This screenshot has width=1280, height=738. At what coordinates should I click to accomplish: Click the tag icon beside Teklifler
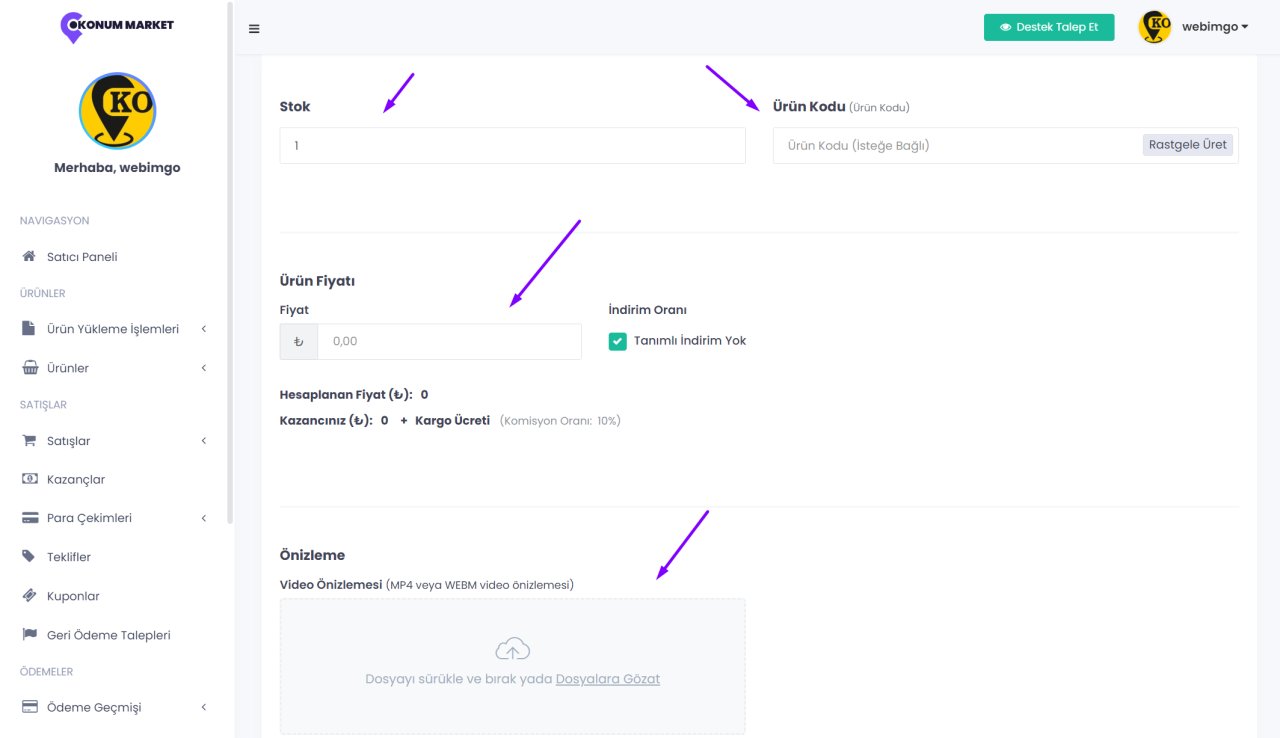tap(29, 556)
